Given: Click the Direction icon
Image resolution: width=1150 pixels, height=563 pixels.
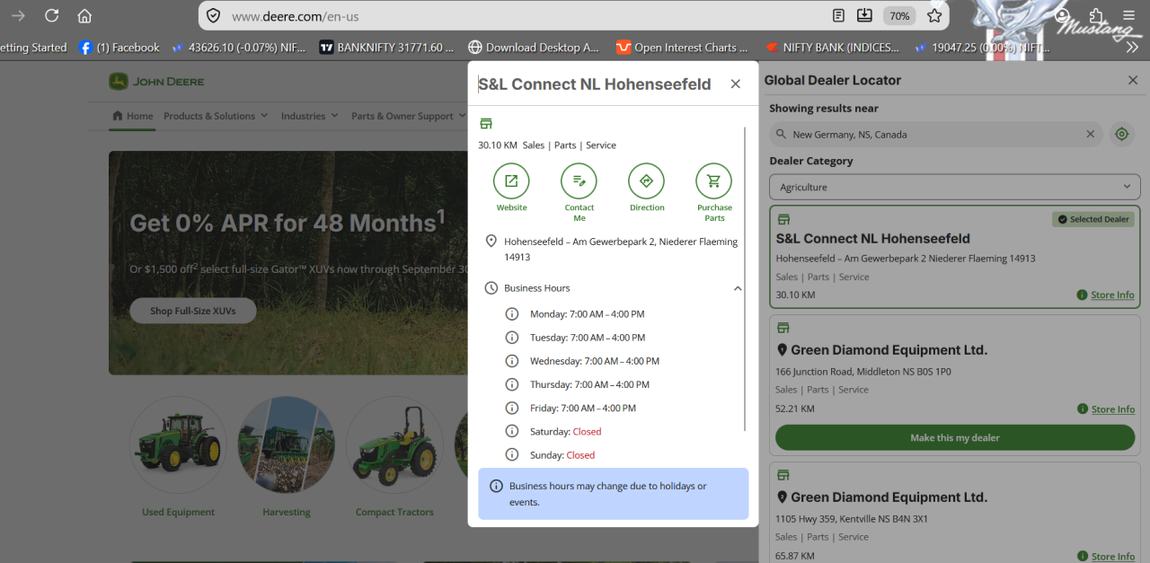Looking at the screenshot, I should pyautogui.click(x=646, y=181).
